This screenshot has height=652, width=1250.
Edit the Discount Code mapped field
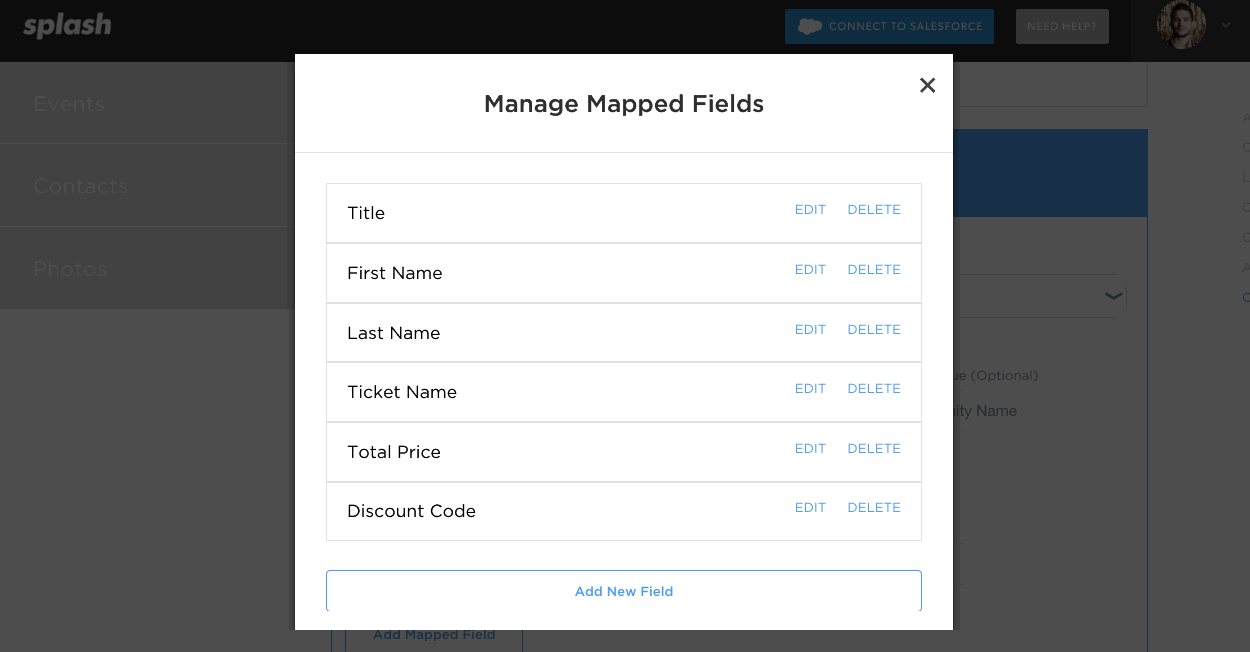[810, 508]
